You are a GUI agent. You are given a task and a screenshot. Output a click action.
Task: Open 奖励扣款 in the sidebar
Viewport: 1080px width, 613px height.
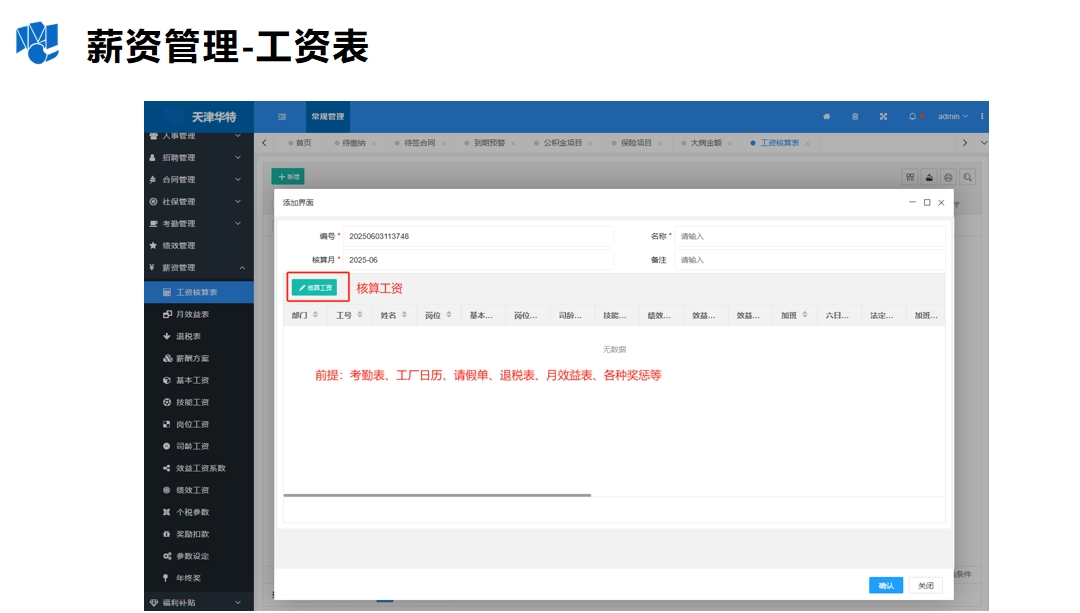(199, 534)
